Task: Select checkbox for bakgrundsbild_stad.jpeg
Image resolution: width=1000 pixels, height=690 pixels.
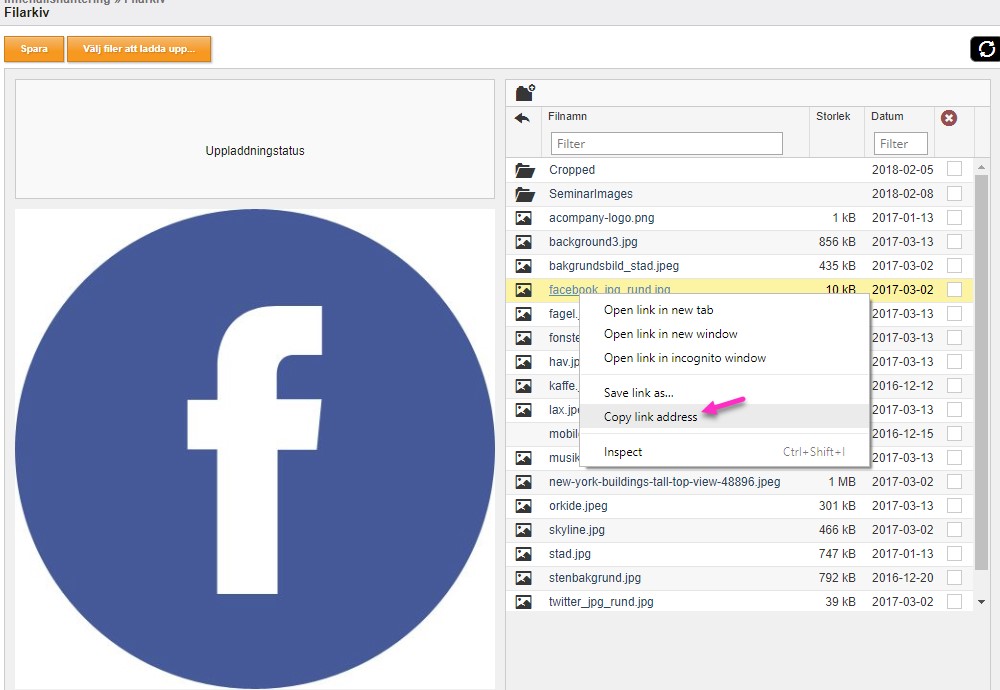Action: tap(955, 265)
